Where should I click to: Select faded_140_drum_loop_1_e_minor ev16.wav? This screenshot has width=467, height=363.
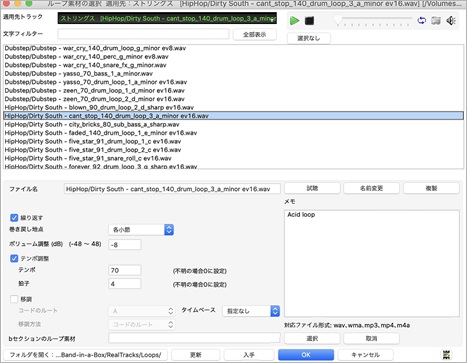pyautogui.click(x=233, y=133)
